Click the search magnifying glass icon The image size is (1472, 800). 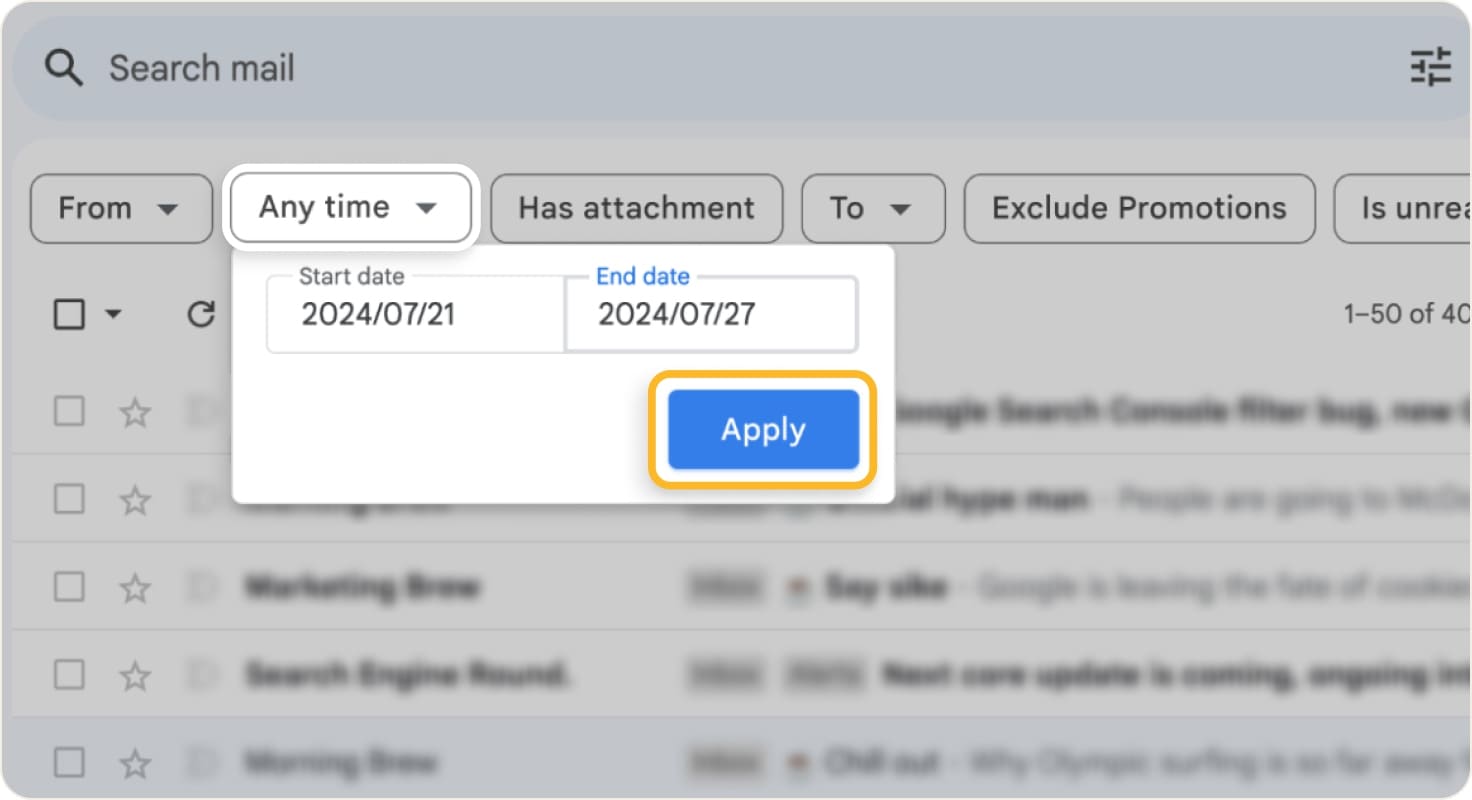pyautogui.click(x=62, y=67)
